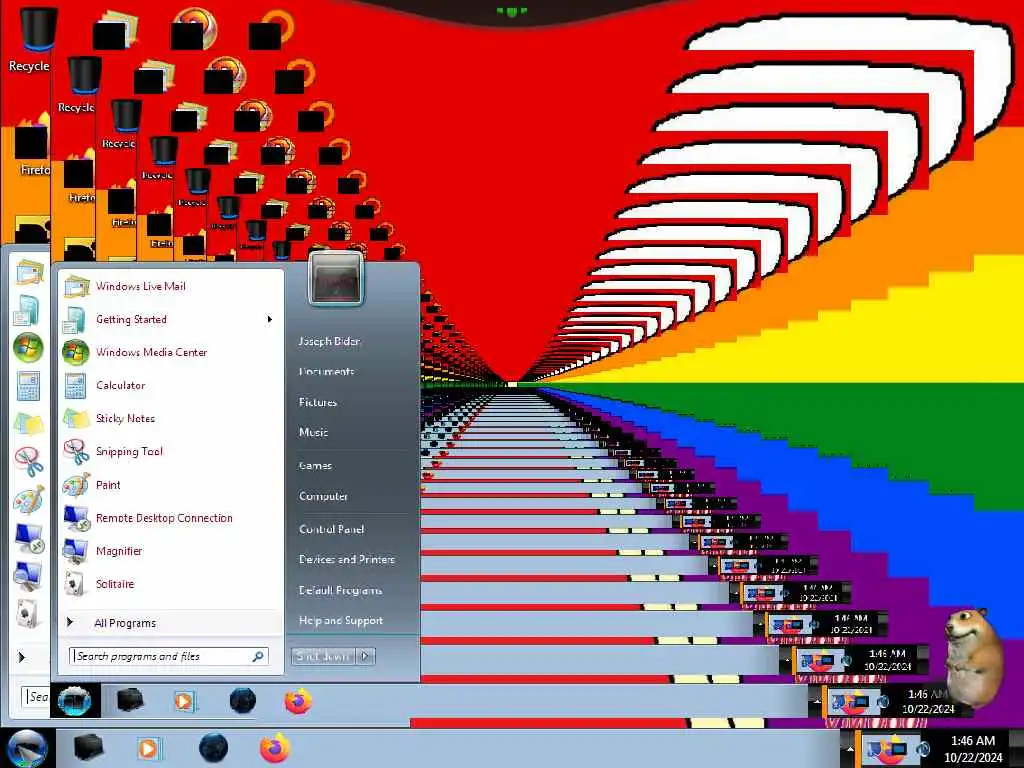The height and width of the screenshot is (768, 1024).
Task: Expand All Programs in the front Start menu
Action: pyautogui.click(x=125, y=623)
